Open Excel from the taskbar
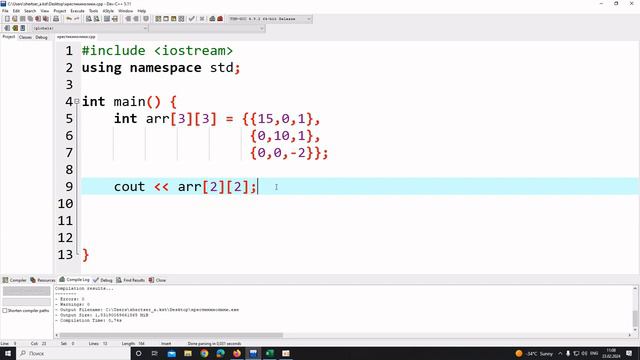 [269, 353]
